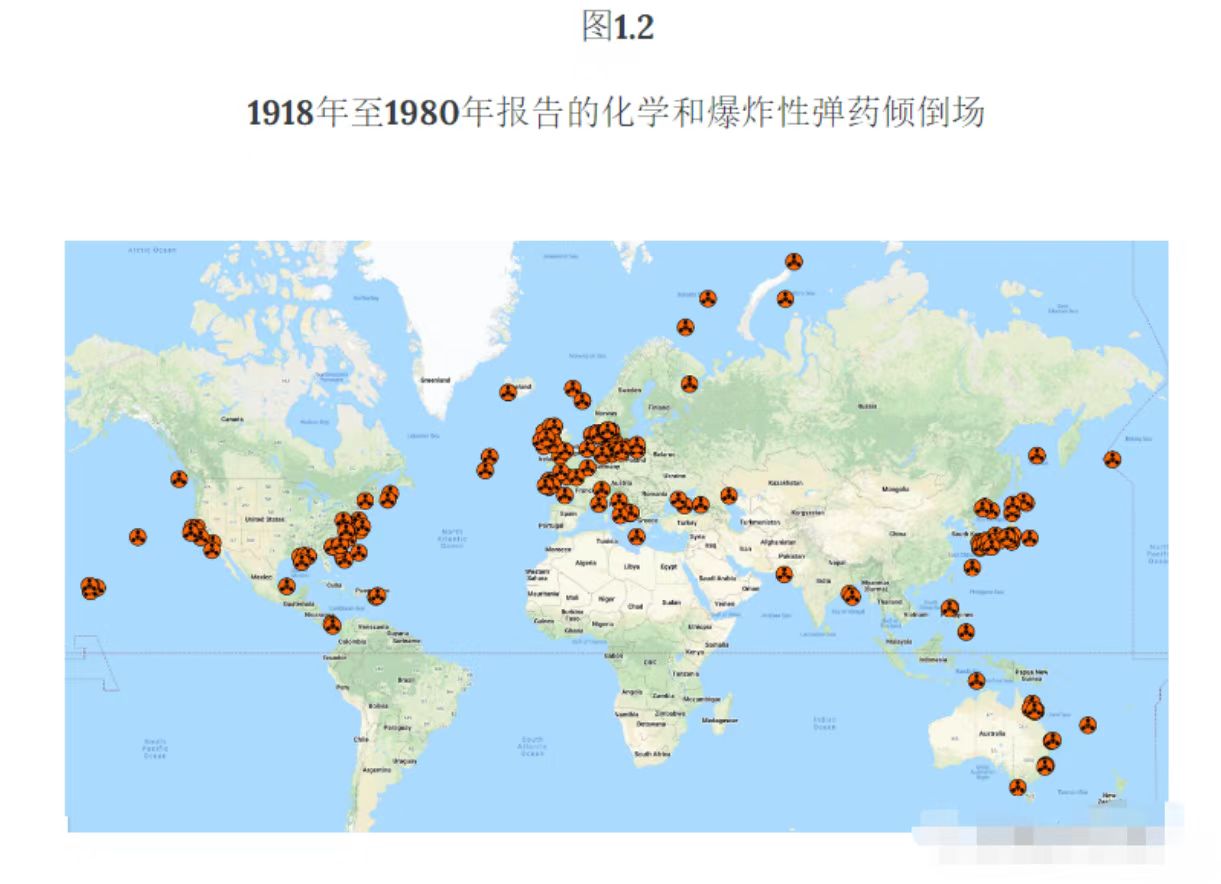The height and width of the screenshot is (884, 1221).
Task: Click the marker on Mexico's Yucatan coast
Action: (287, 586)
